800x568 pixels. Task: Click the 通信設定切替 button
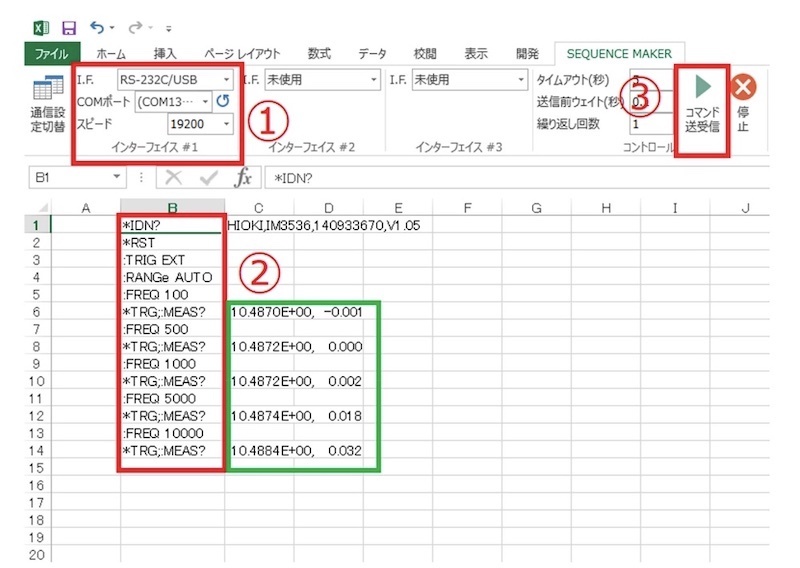pyautogui.click(x=47, y=104)
